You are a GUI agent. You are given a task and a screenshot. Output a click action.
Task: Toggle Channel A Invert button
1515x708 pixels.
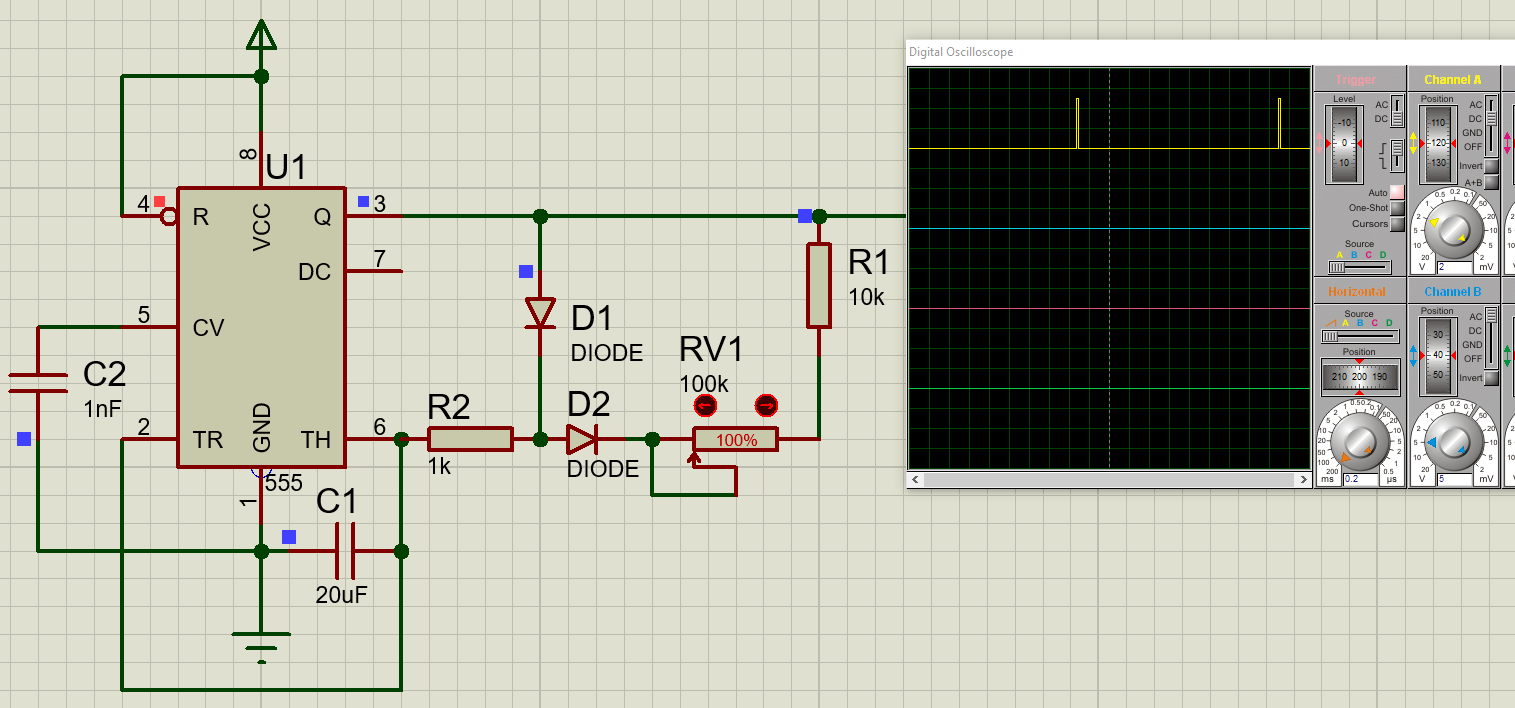coord(1491,166)
